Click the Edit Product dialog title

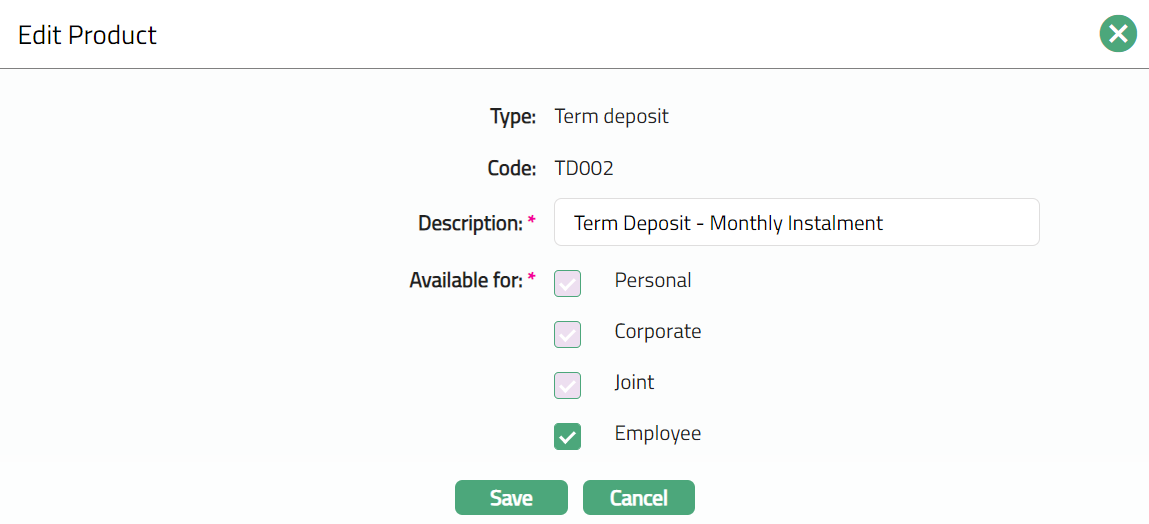point(87,35)
